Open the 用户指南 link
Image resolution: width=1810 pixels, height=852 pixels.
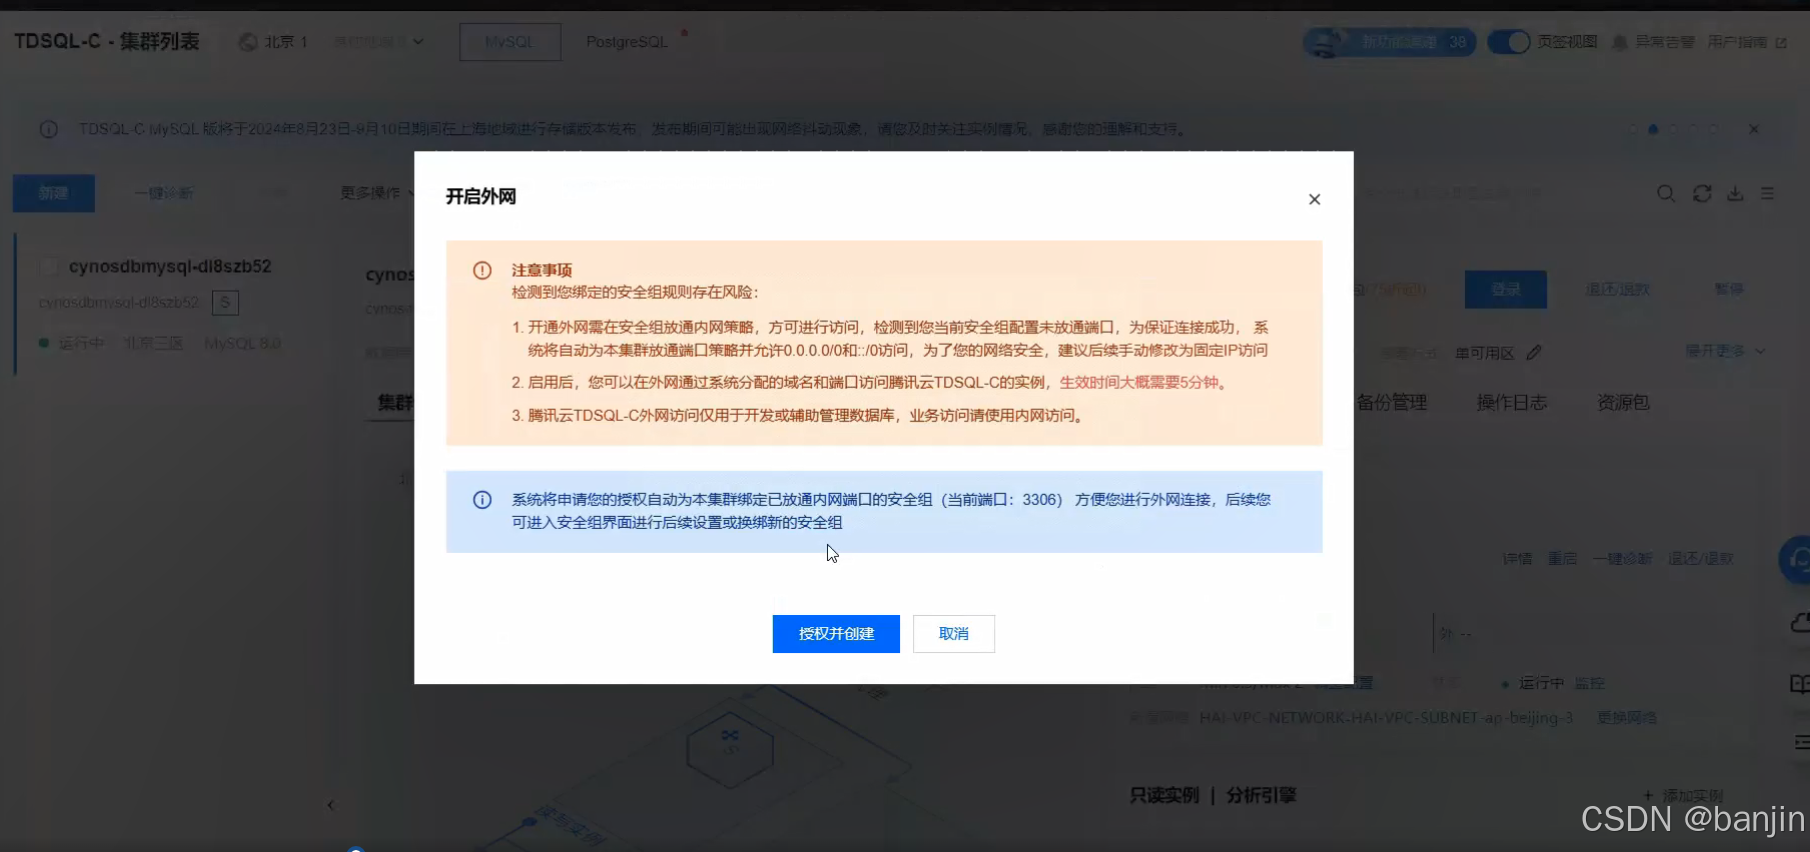[x=1747, y=42]
